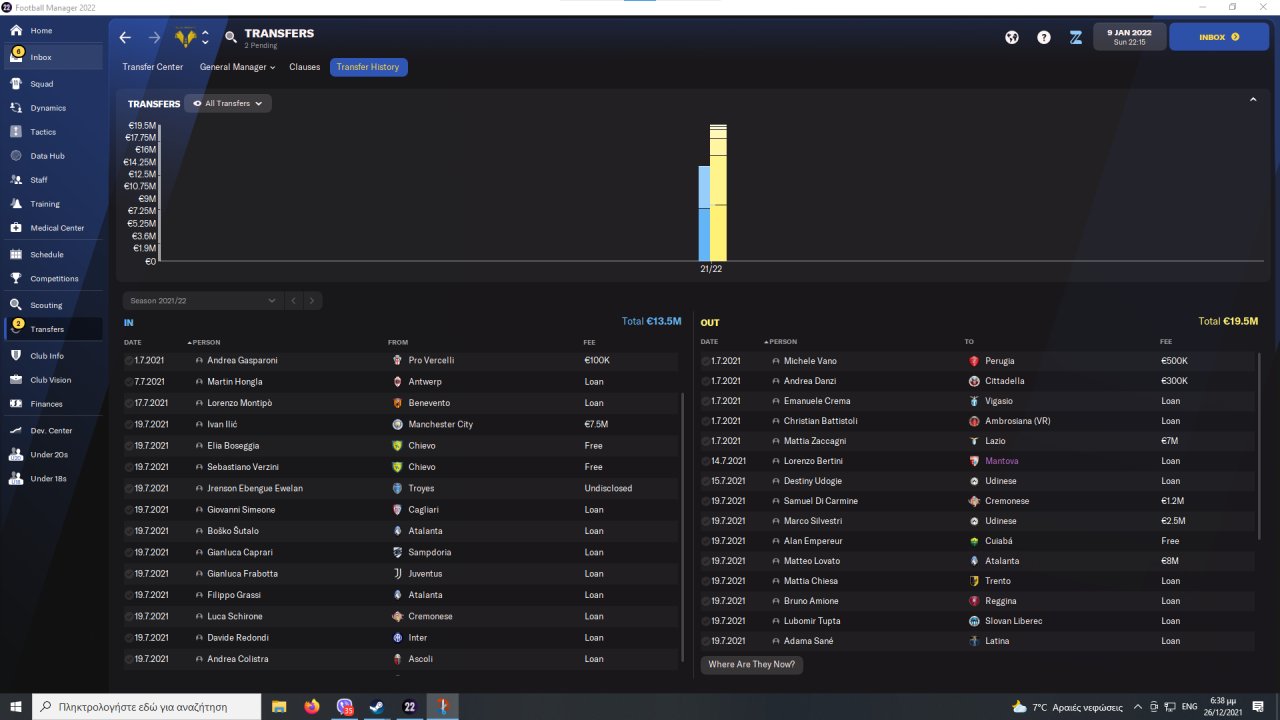Open the Season 2021/22 selector

click(x=202, y=300)
